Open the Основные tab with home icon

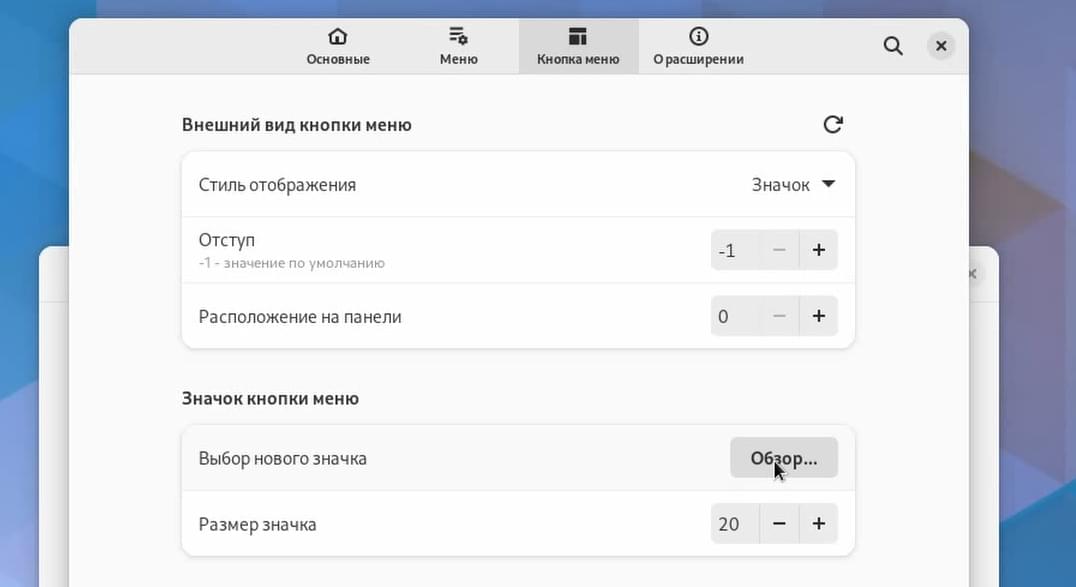click(338, 47)
